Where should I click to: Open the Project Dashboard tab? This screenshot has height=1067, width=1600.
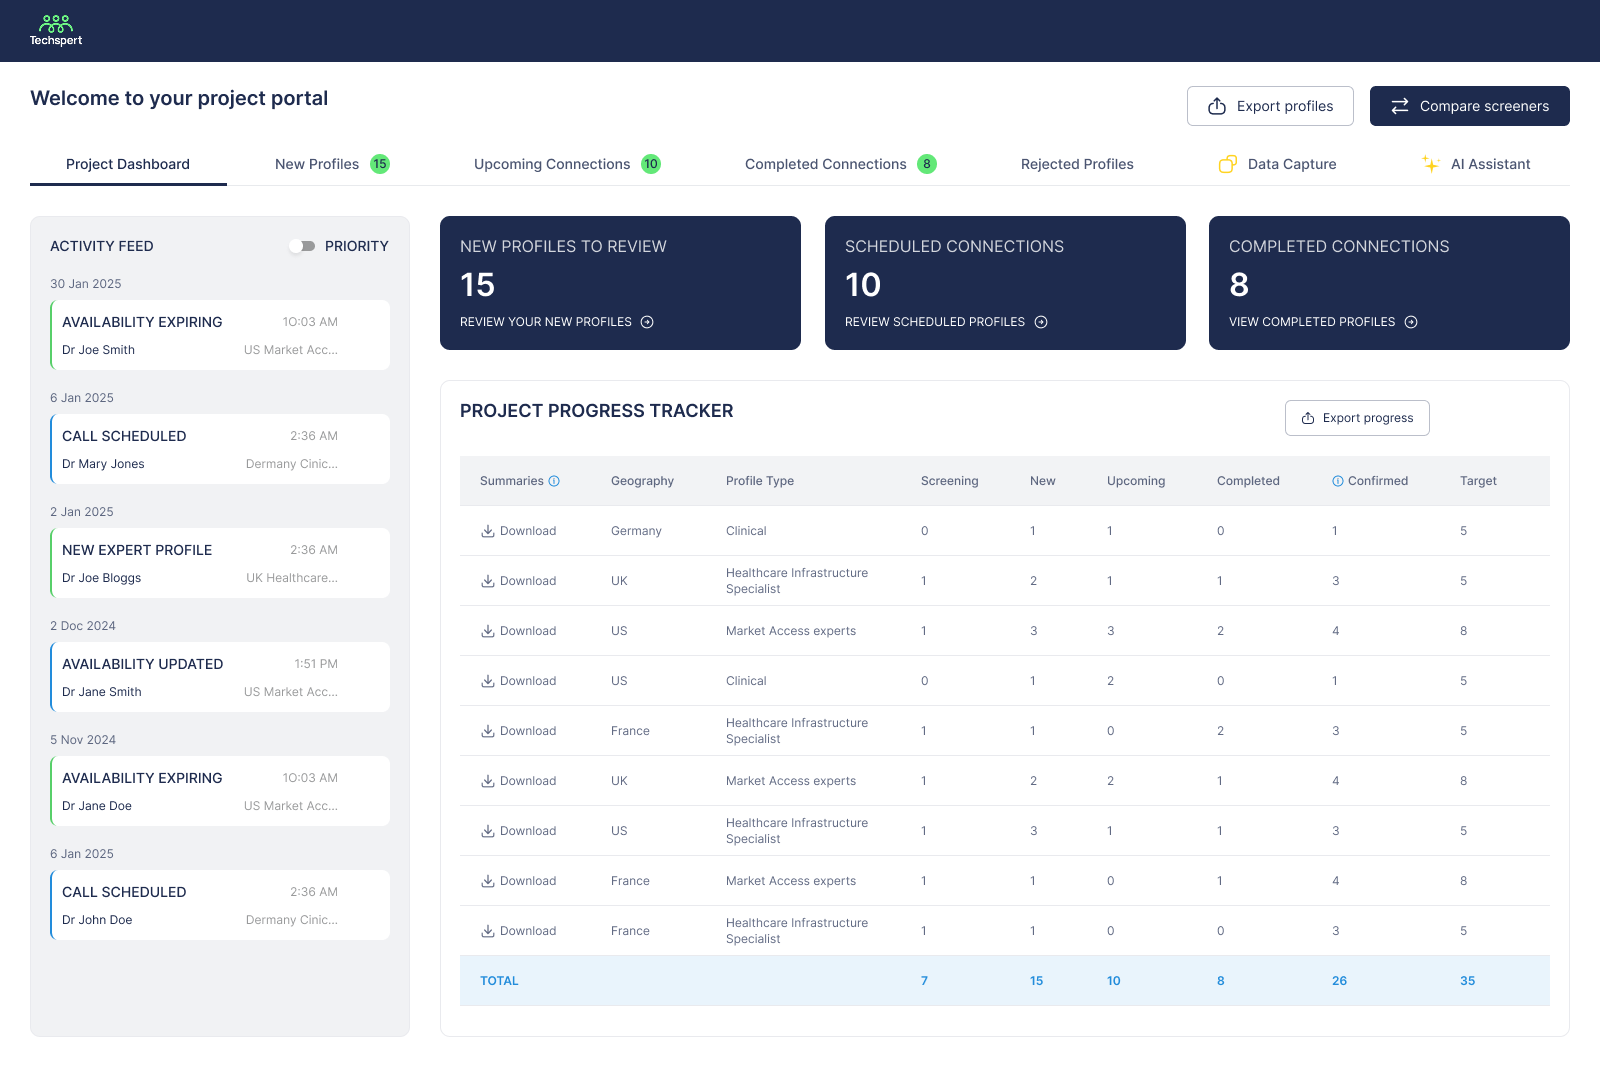point(128,164)
